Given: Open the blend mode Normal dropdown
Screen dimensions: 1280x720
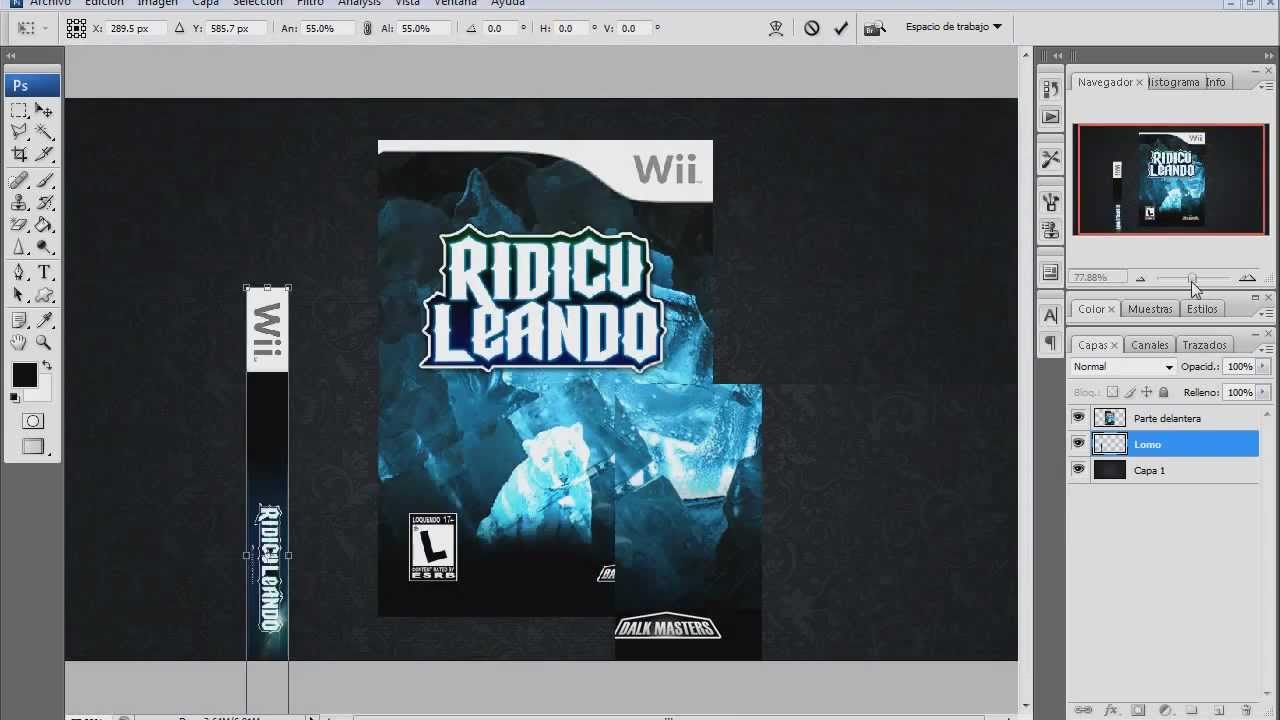Looking at the screenshot, I should [x=1122, y=367].
